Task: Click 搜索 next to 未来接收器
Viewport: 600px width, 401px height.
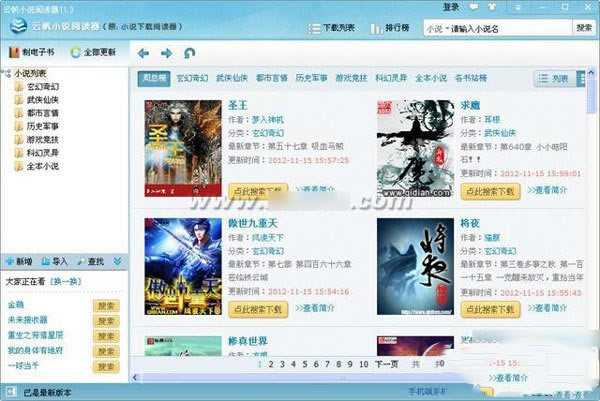Action: tap(106, 321)
